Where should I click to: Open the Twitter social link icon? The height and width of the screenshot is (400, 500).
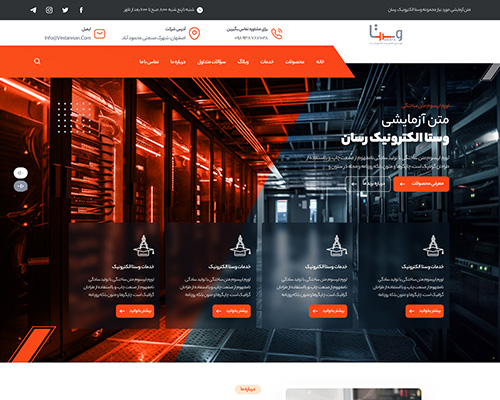65,10
